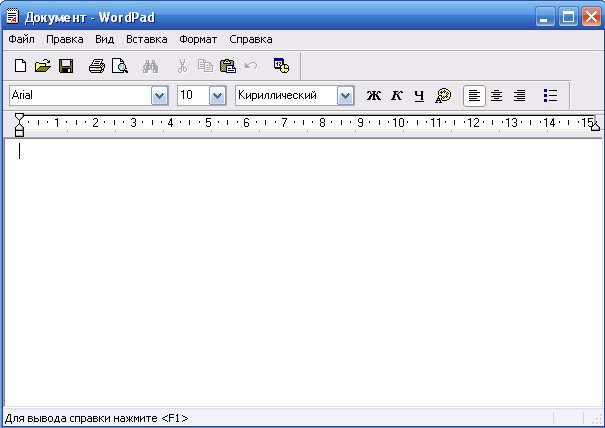Insert date and time with the calendar clock icon
Image resolution: width=605 pixels, height=428 pixels.
281,65
